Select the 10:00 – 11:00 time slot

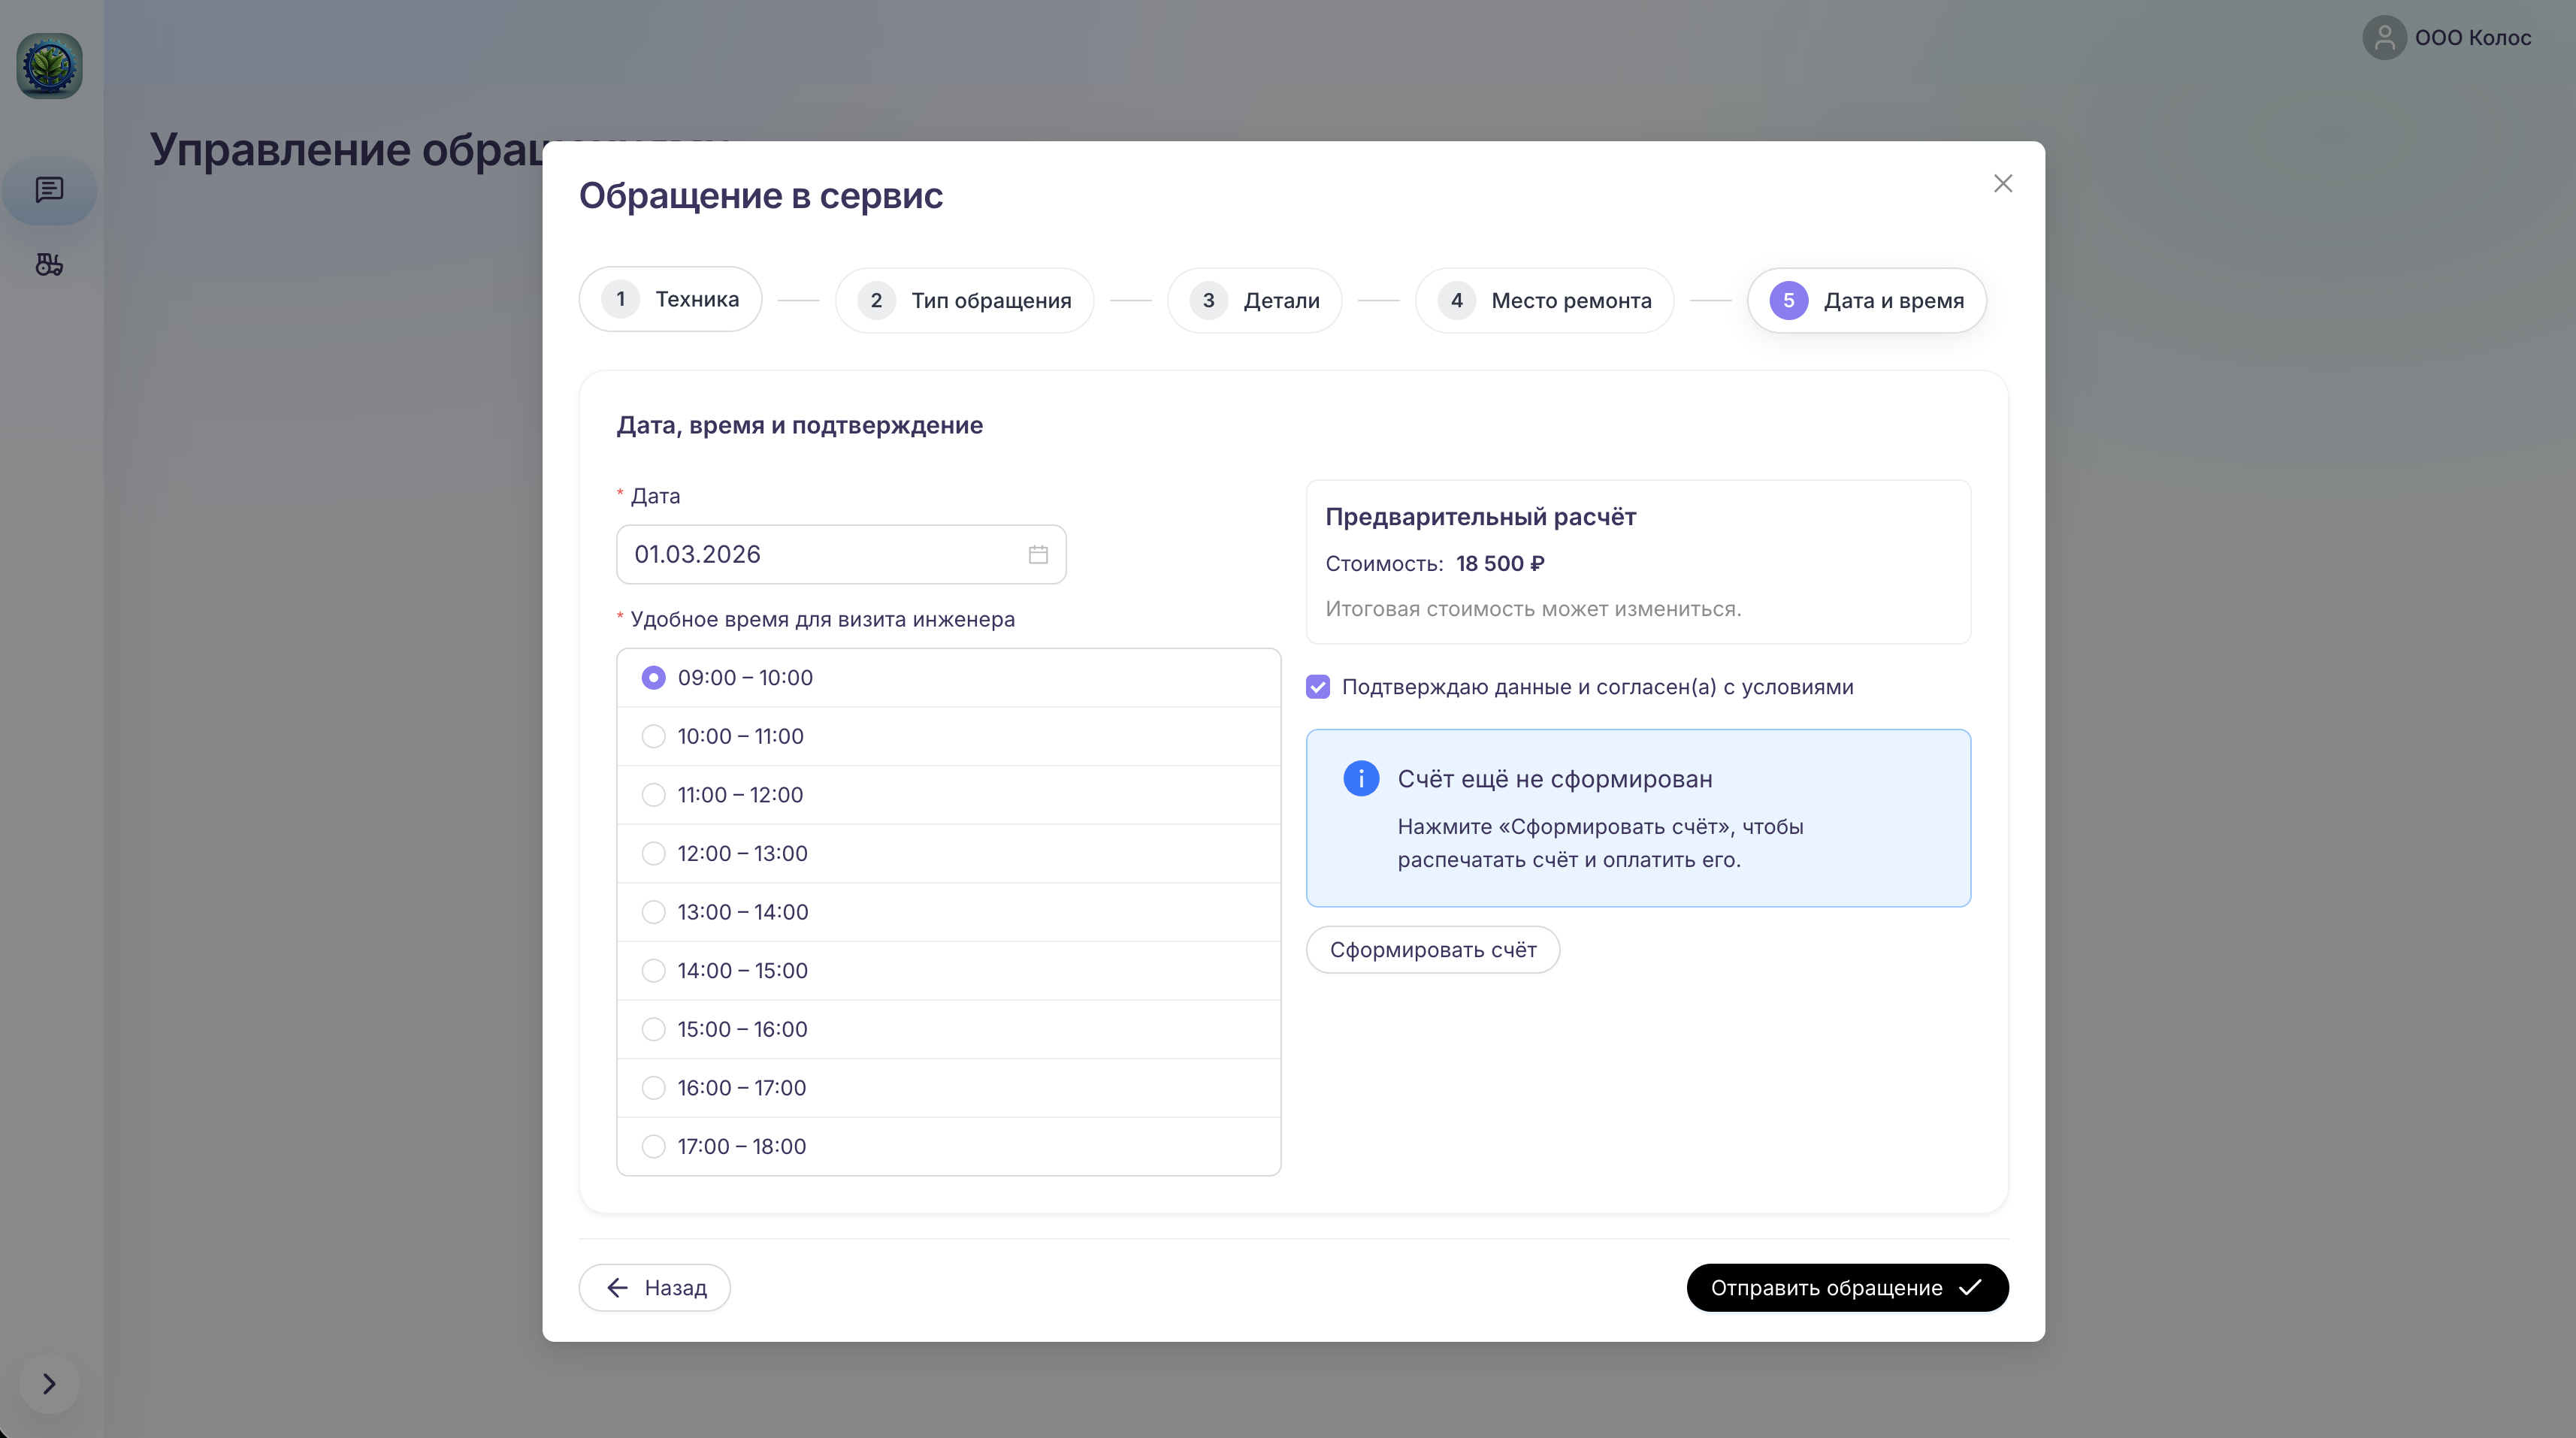click(653, 737)
